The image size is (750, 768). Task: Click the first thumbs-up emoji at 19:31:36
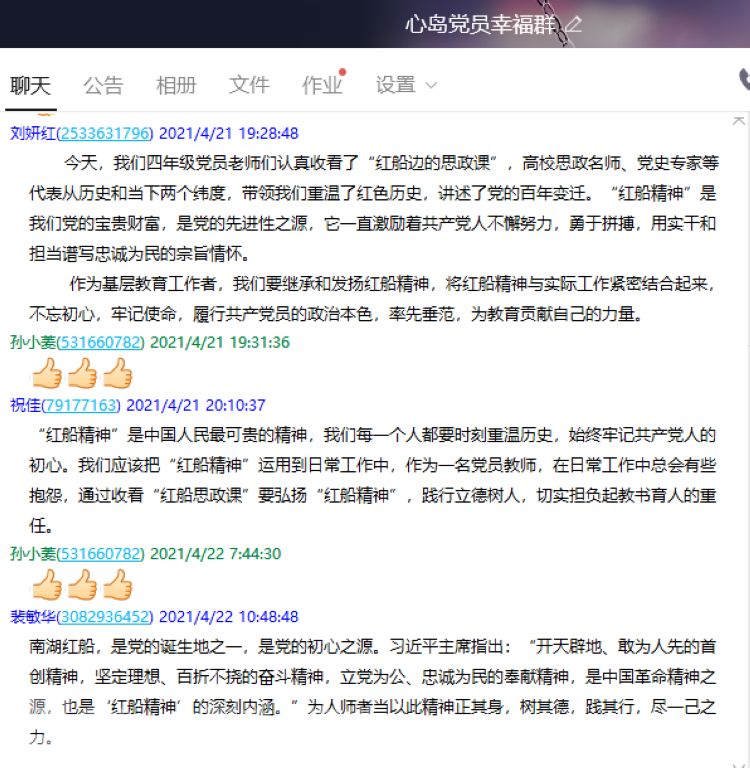click(x=47, y=373)
